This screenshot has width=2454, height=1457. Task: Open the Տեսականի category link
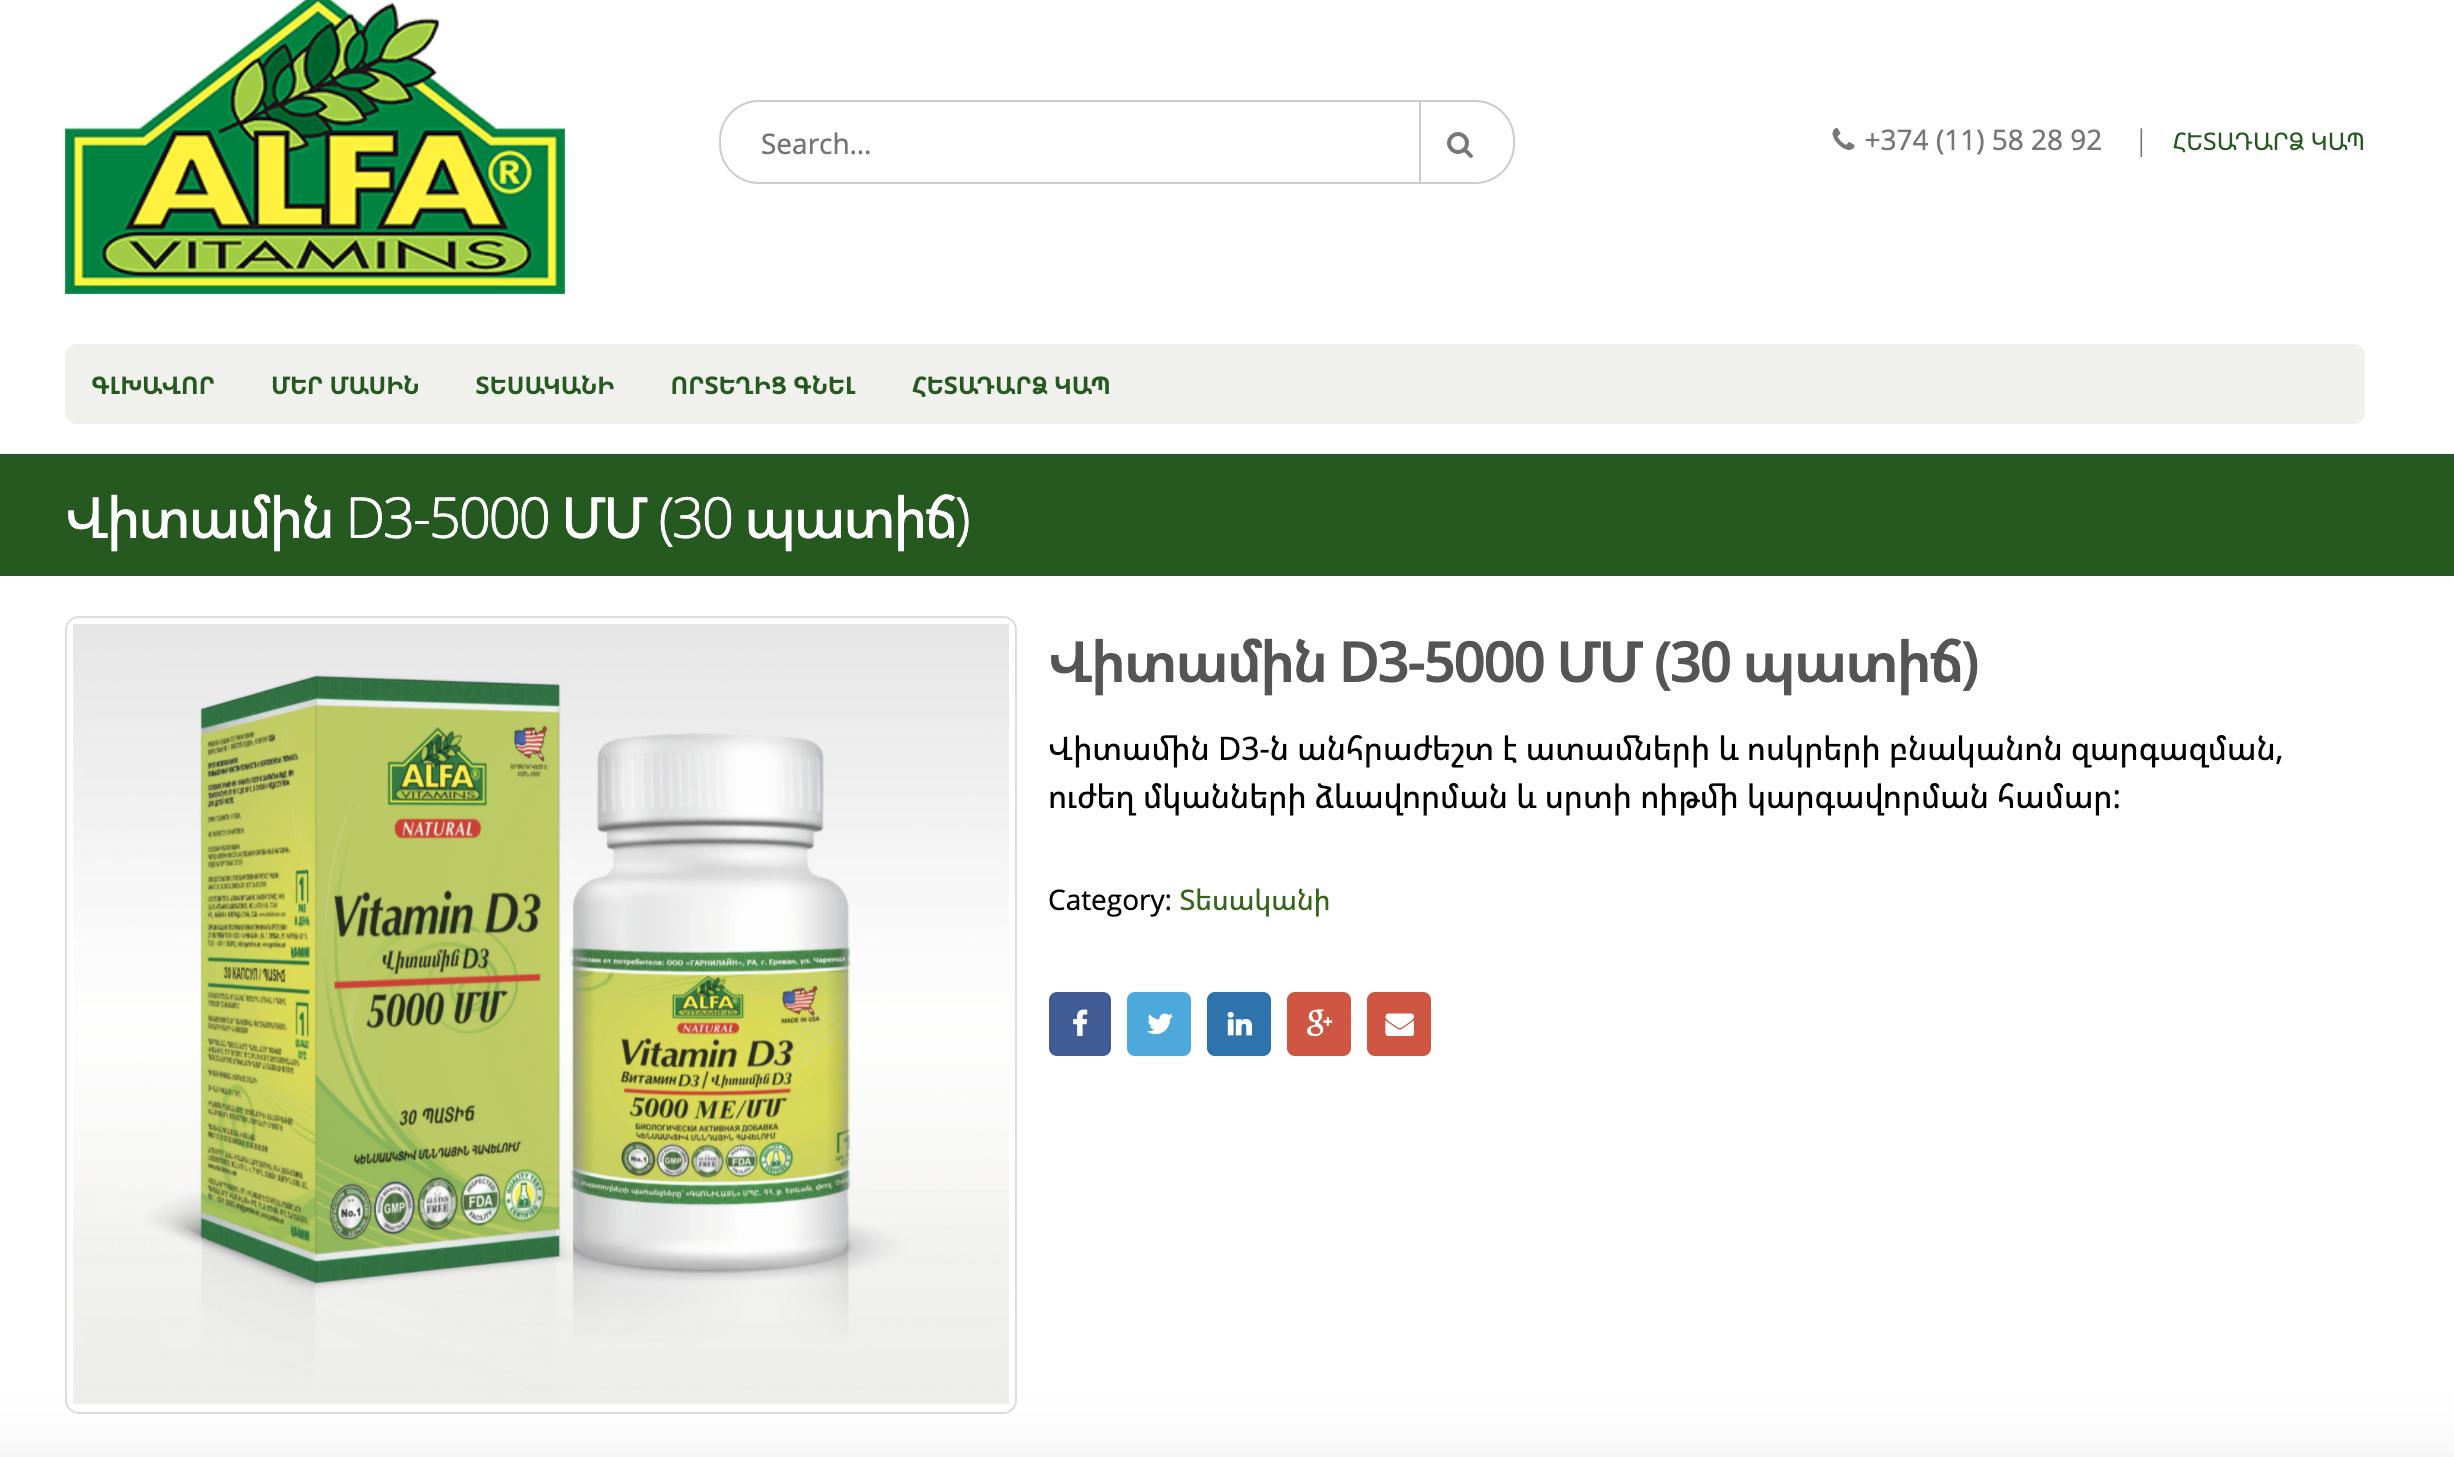pyautogui.click(x=1254, y=900)
